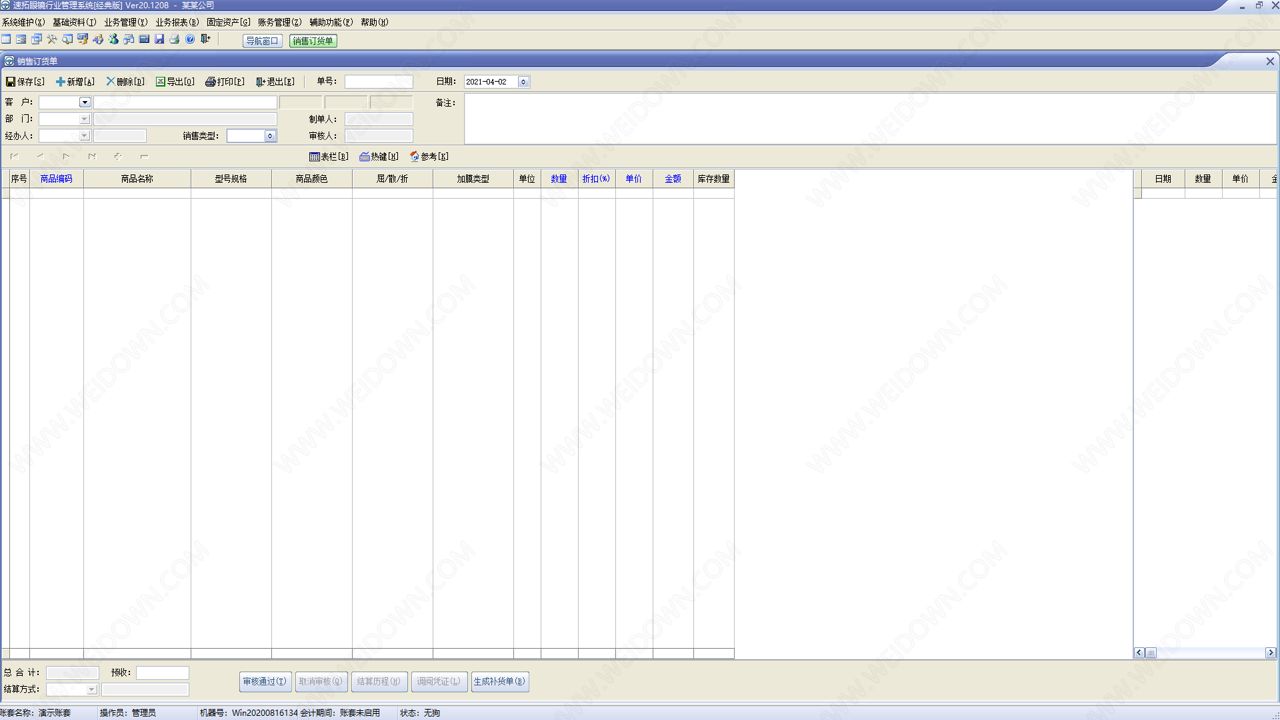Click the 折扣(%) column header

[596, 179]
